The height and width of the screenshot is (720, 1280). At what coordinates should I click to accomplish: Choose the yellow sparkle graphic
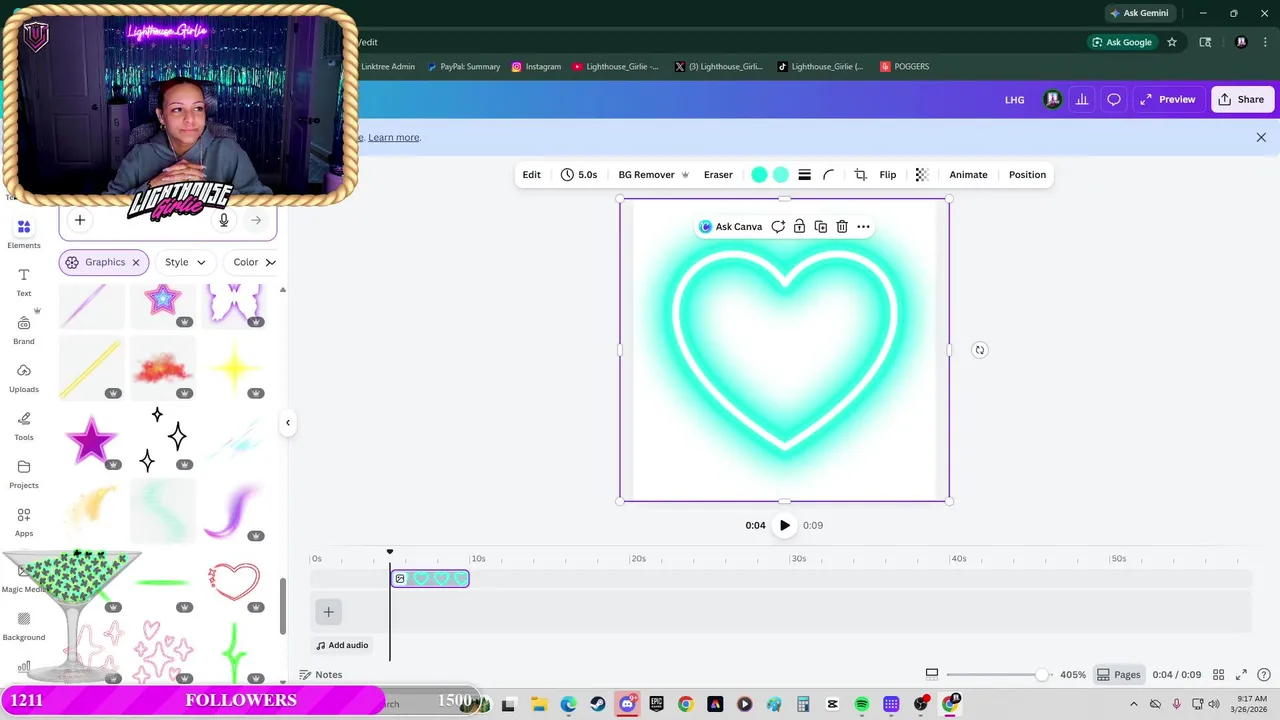(x=233, y=368)
